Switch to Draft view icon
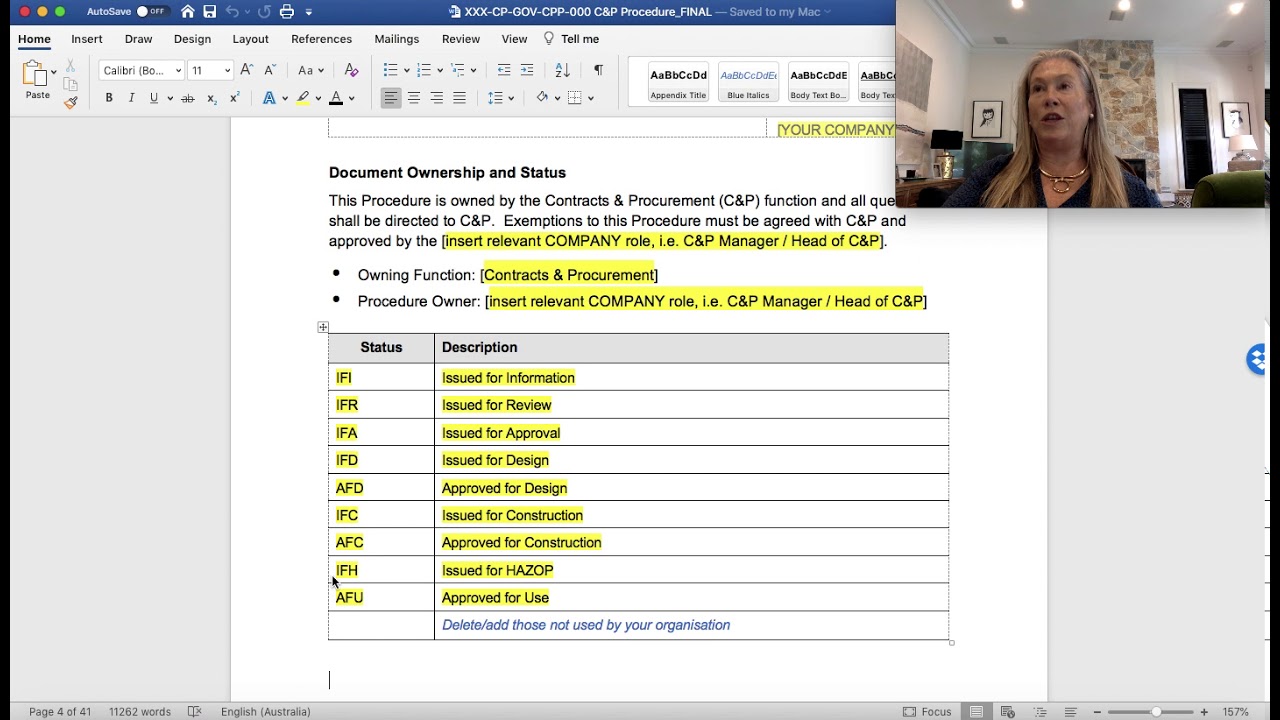Screen dimensions: 1280x720 tap(1070, 712)
